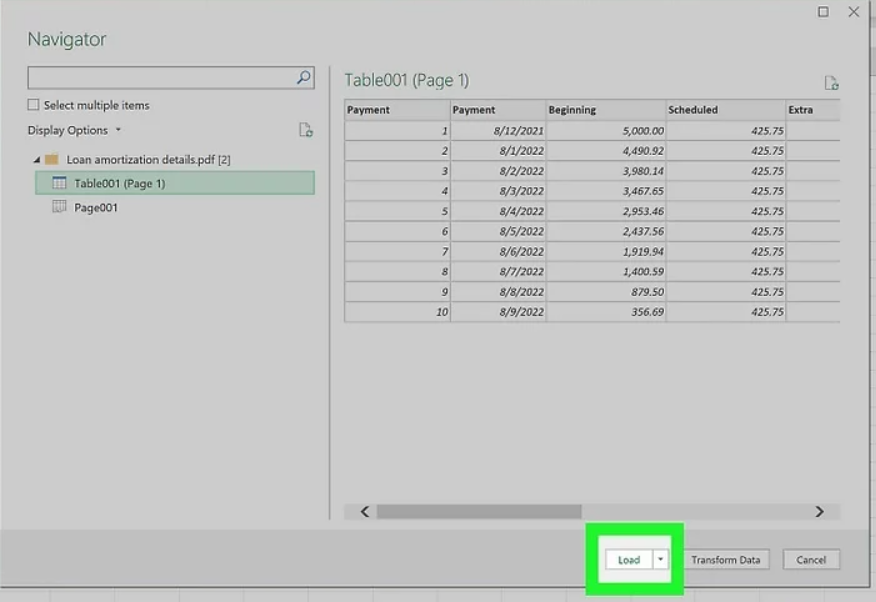Screen dimensions: 876x602
Task: Click the Transform Data button
Action: pyautogui.click(x=726, y=559)
